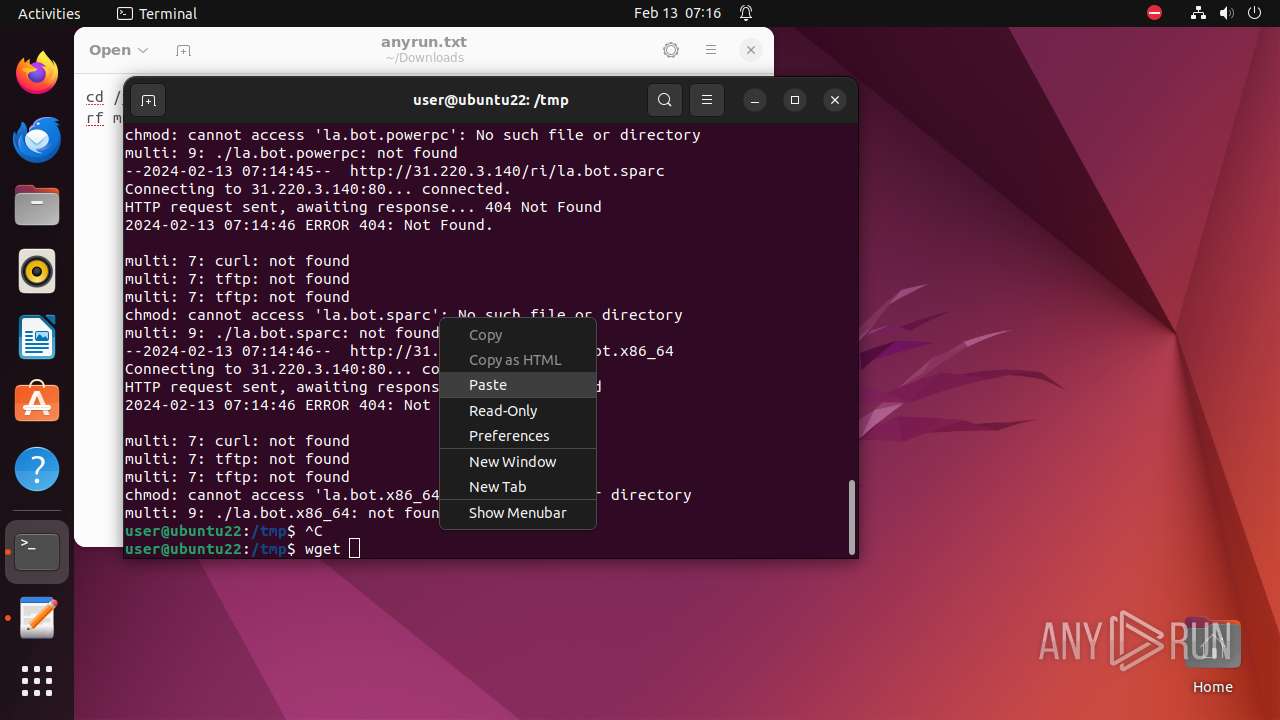Minimize the terminal window
The height and width of the screenshot is (720, 1280).
click(x=755, y=100)
